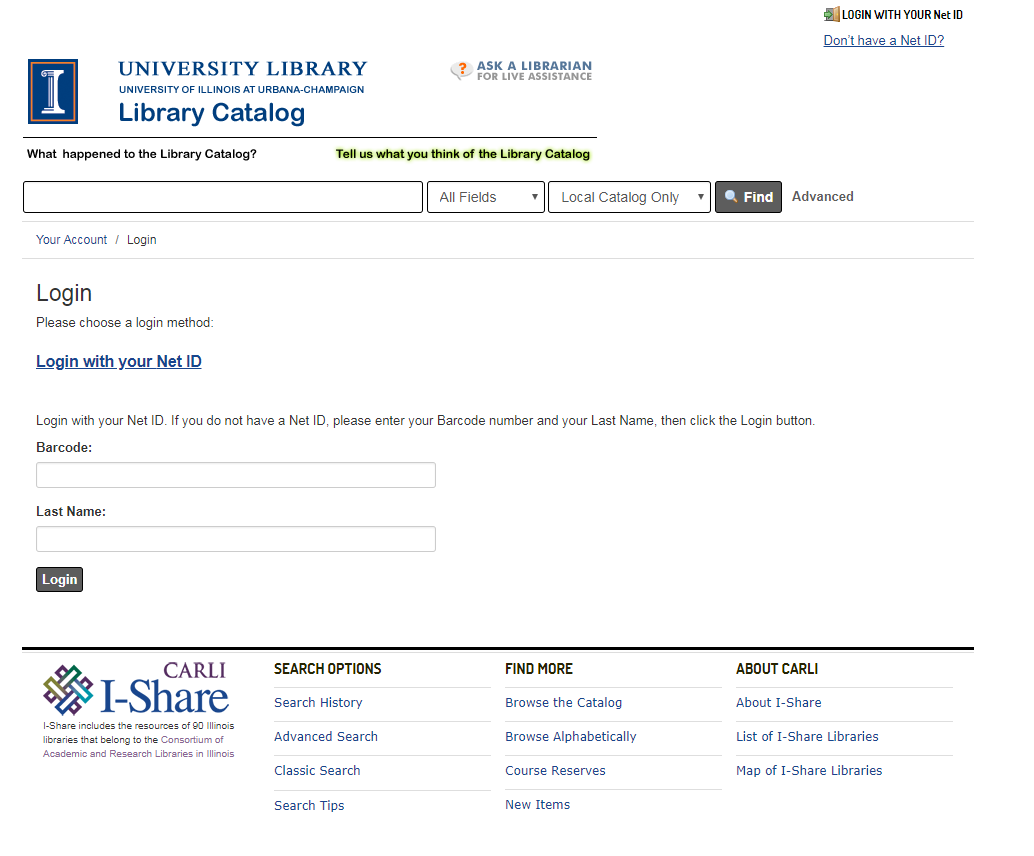
Task: Open Map of I-Share Libraries
Action: [x=809, y=770]
